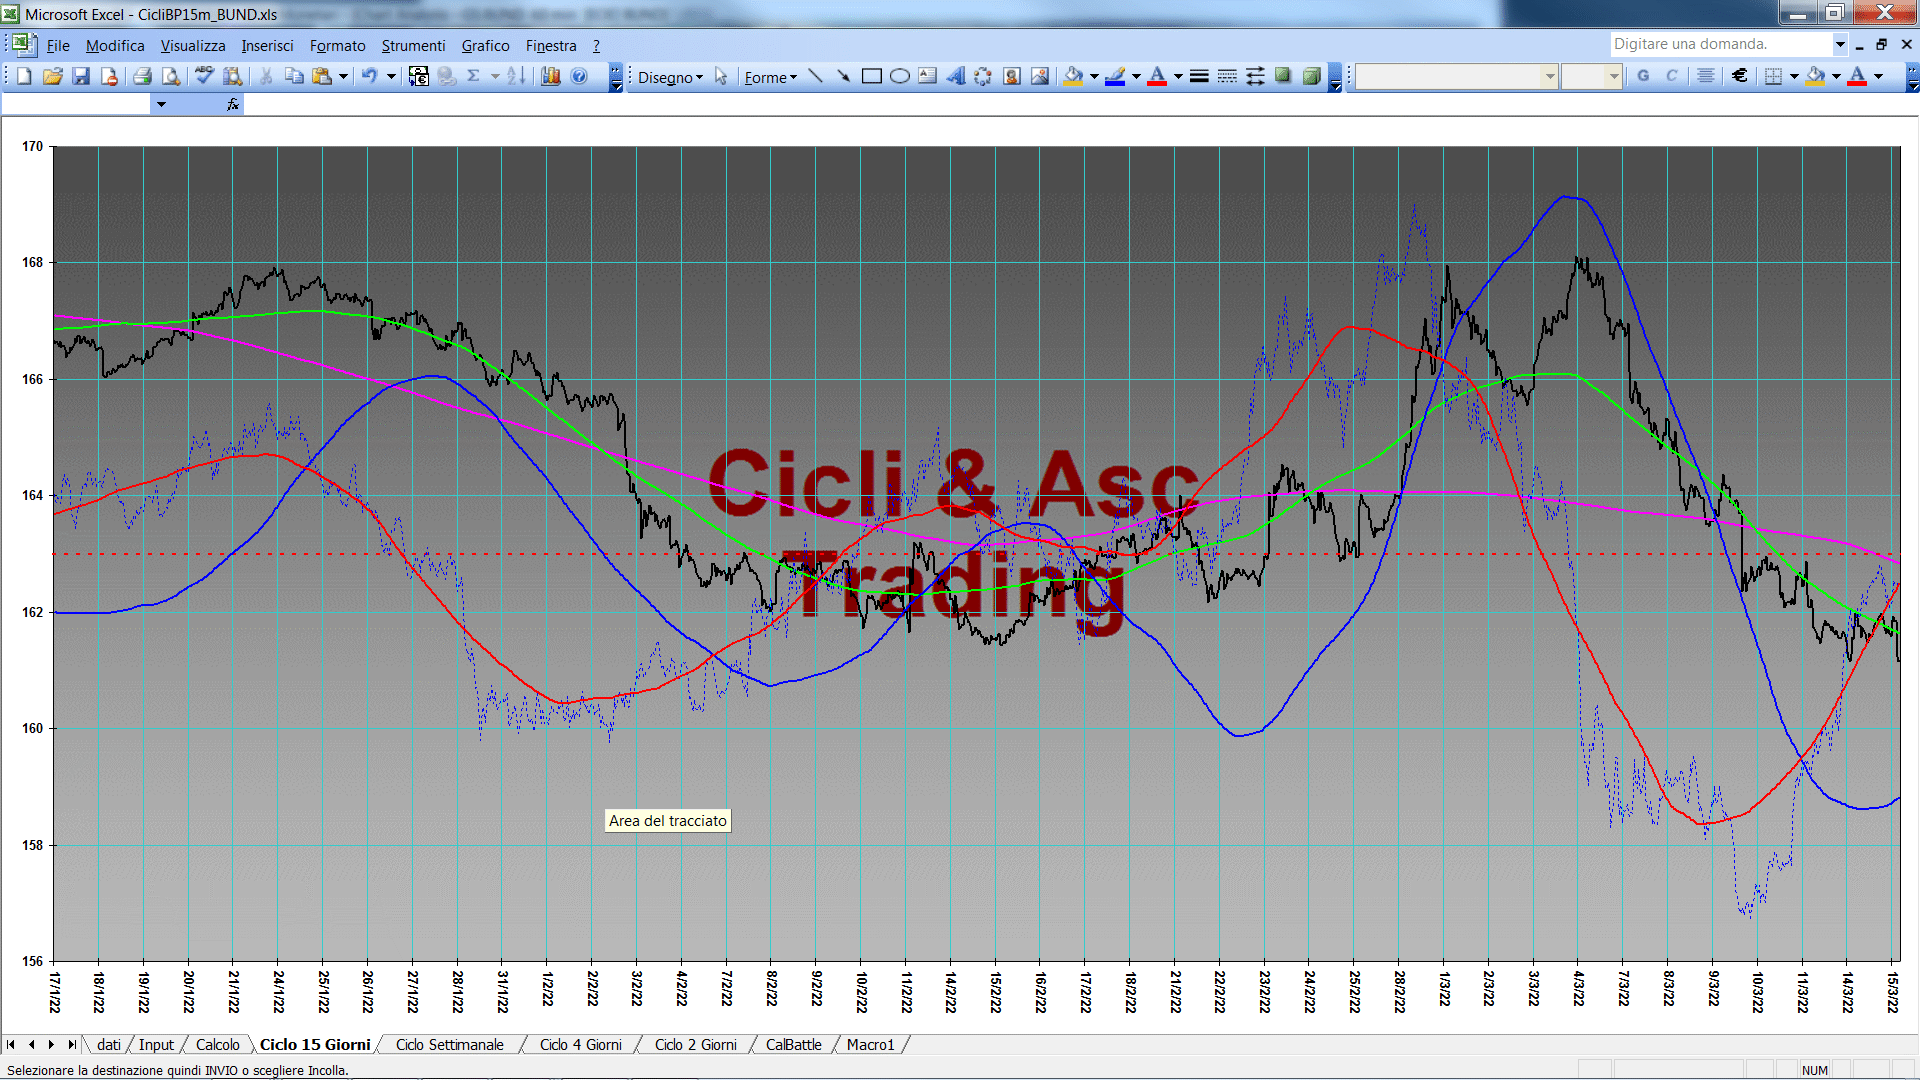This screenshot has height=1080, width=1920.
Task: Open the Modifica menu
Action: (115, 46)
